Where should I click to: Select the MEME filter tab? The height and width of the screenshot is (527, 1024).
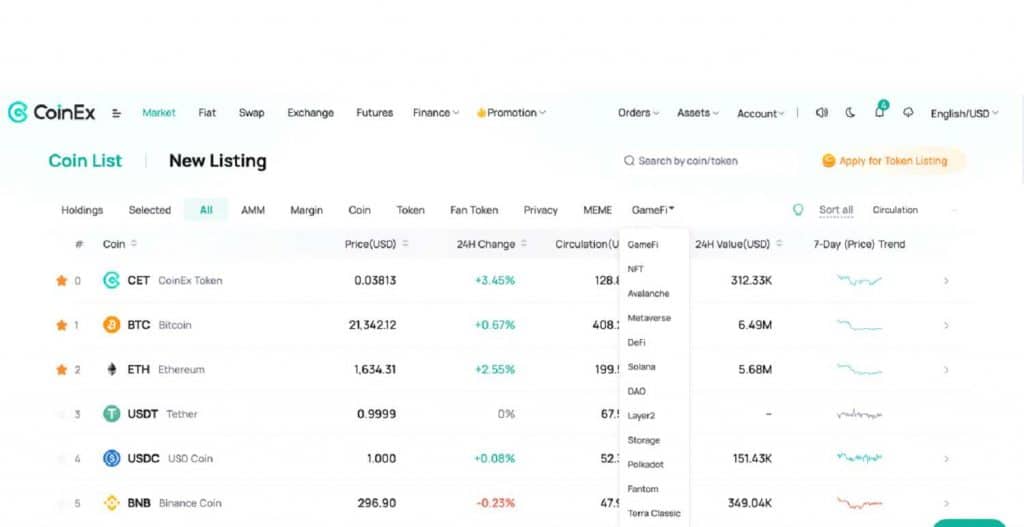[x=598, y=210]
